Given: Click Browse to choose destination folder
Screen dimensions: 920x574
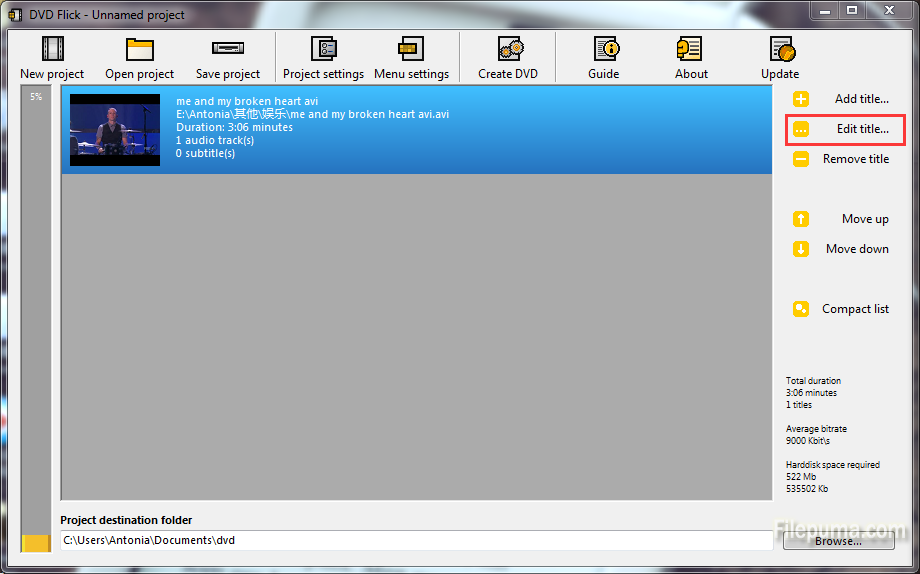Looking at the screenshot, I should click(x=838, y=540).
